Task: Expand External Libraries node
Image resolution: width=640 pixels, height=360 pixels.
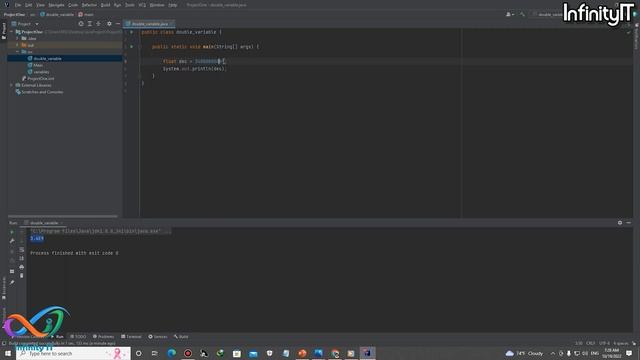Action: (x=12, y=85)
